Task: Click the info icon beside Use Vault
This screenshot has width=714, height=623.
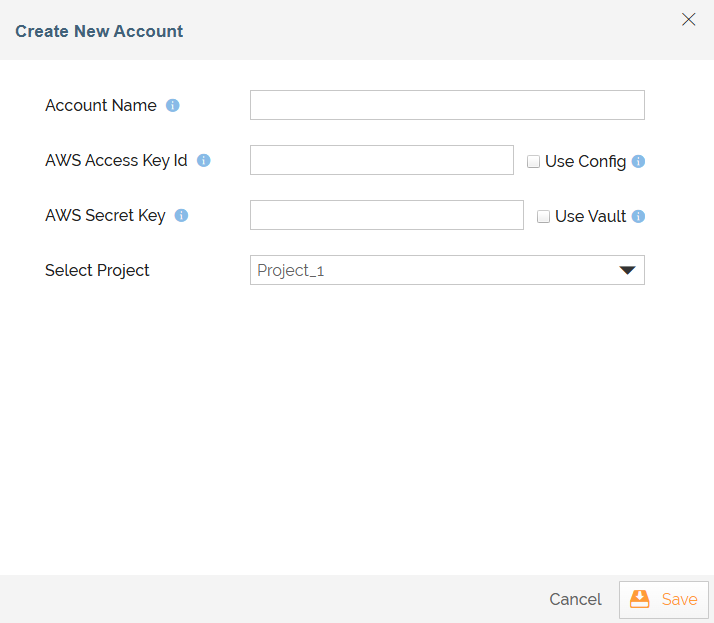Action: click(638, 216)
